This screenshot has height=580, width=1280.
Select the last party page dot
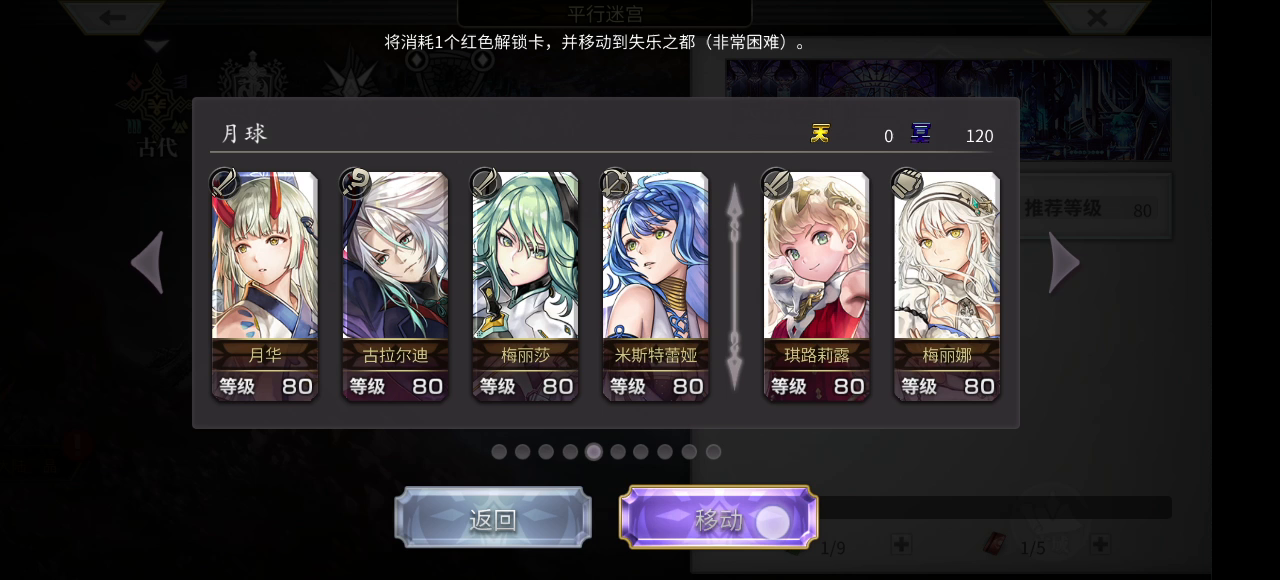pyautogui.click(x=713, y=452)
